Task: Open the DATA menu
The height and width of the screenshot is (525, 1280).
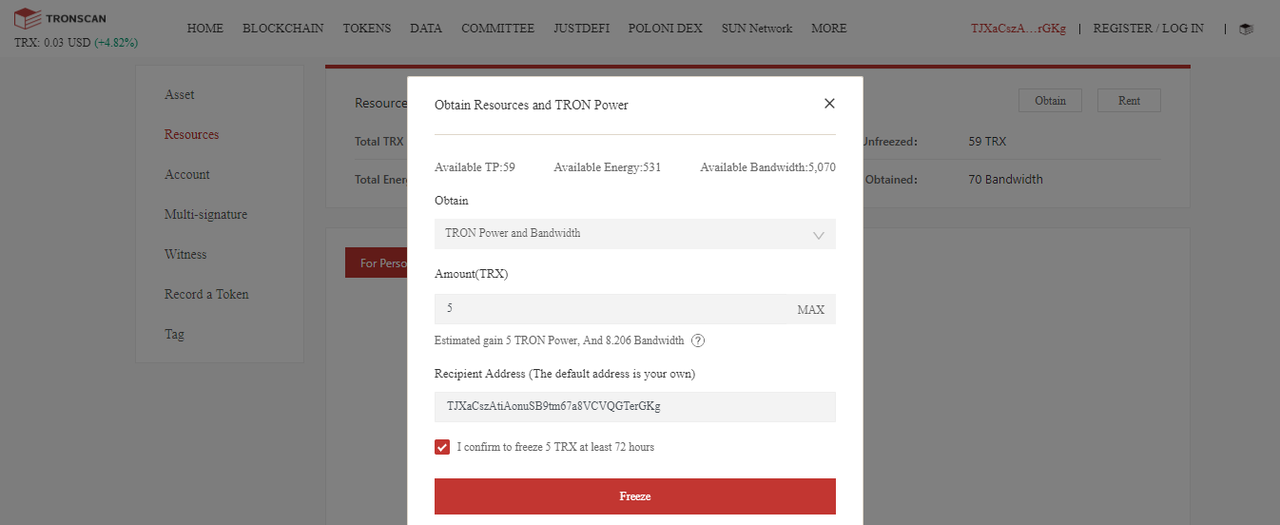Action: coord(426,29)
